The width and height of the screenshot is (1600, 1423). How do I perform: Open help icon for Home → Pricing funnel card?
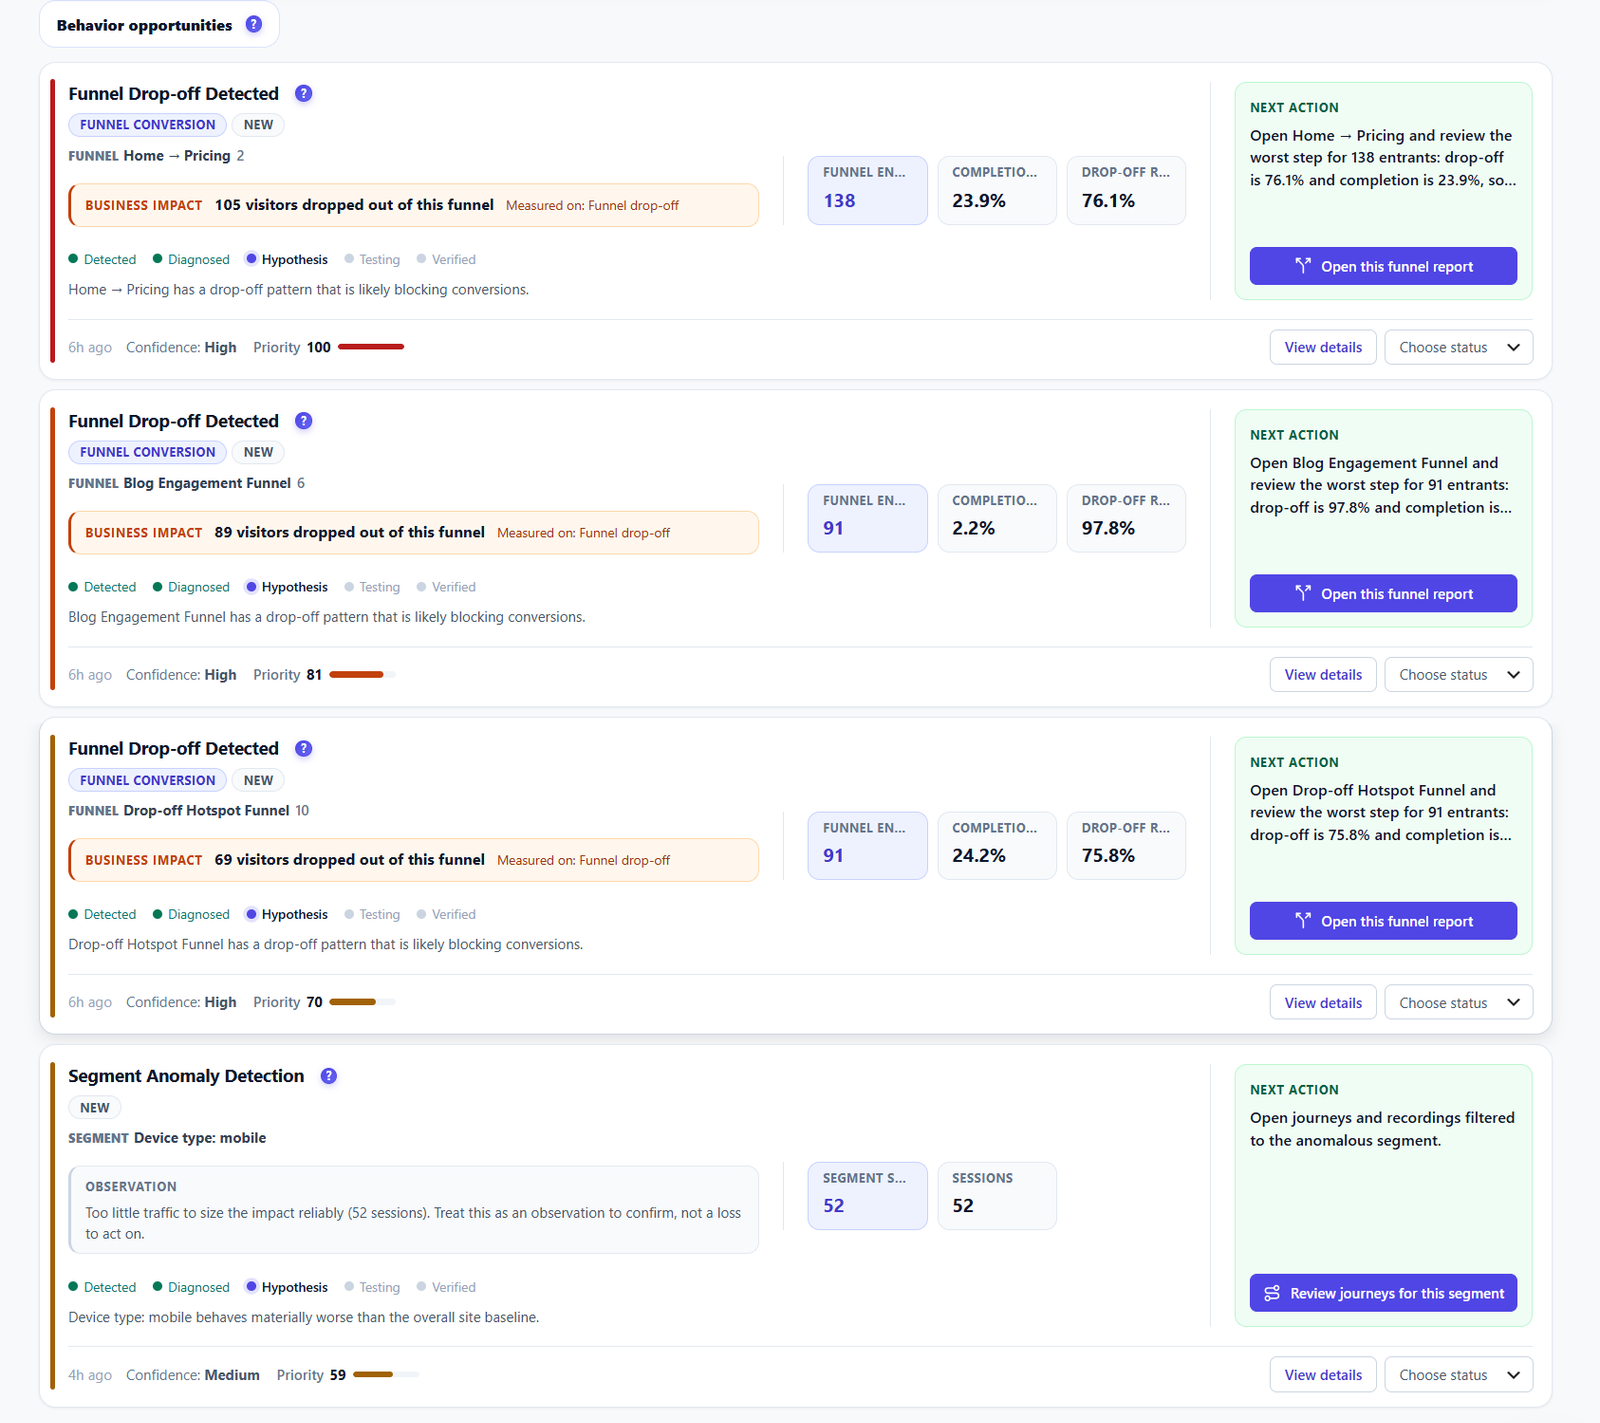[x=304, y=93]
